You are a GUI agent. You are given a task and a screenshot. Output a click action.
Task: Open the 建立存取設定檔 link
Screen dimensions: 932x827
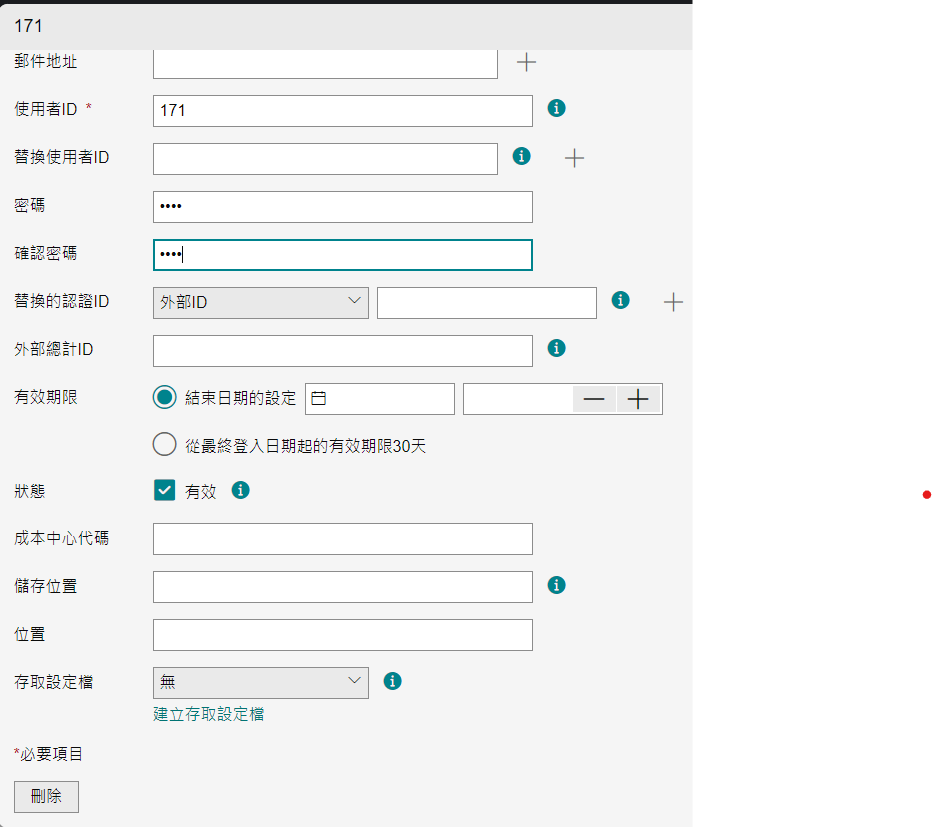(209, 714)
